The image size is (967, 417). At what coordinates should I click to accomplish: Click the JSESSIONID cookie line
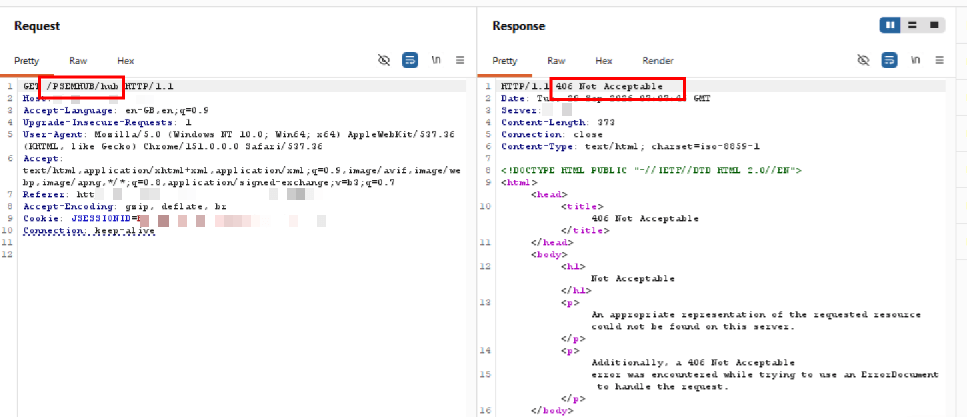(175, 219)
